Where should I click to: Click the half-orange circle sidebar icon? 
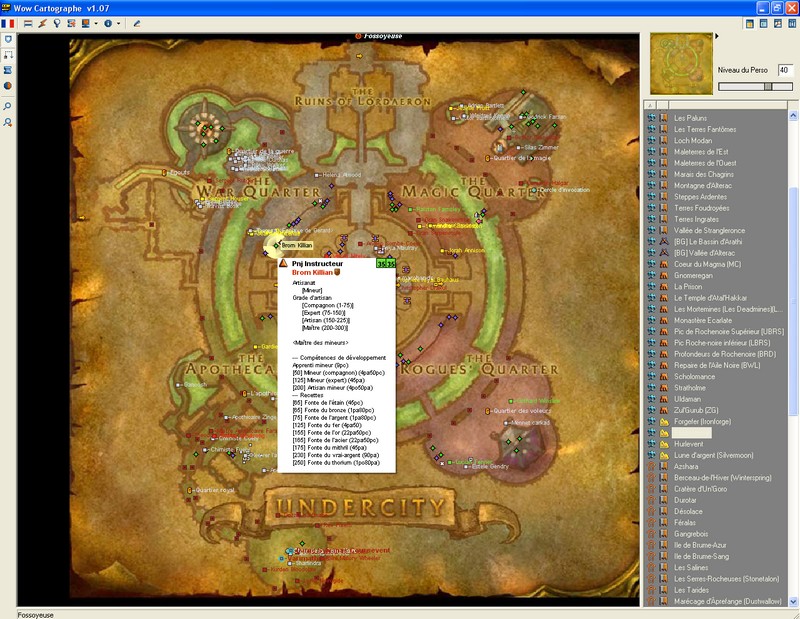click(8, 86)
